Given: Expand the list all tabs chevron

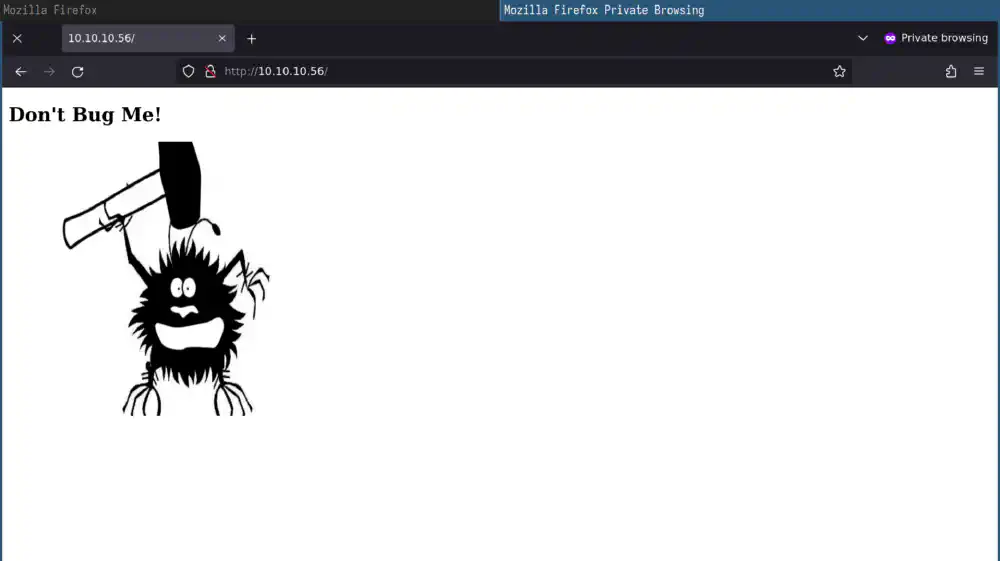Looking at the screenshot, I should coord(862,38).
